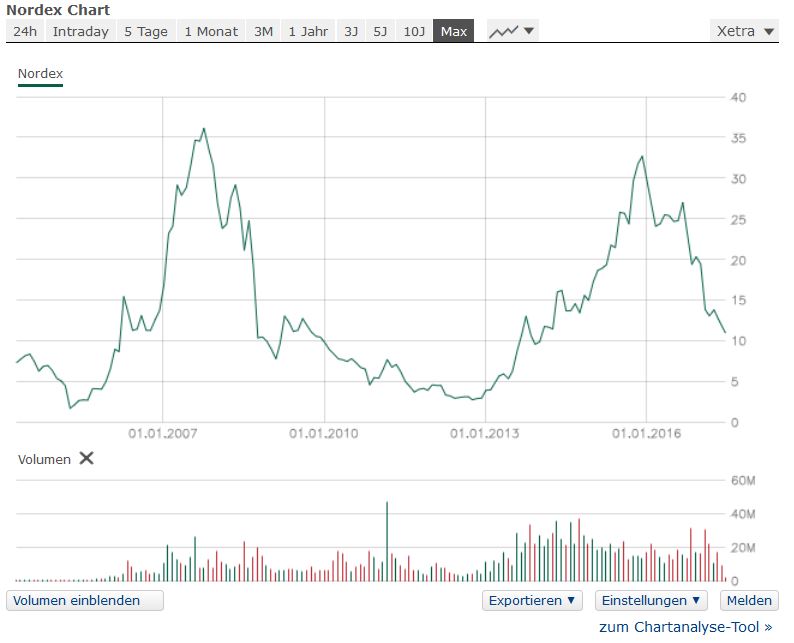This screenshot has width=794, height=643.
Task: Click the 01.01.2013 axis label
Action: tap(485, 433)
